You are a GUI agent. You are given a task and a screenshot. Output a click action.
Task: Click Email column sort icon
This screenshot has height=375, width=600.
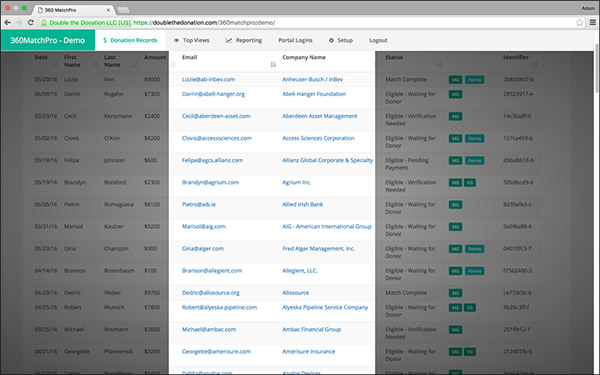[x=273, y=64]
